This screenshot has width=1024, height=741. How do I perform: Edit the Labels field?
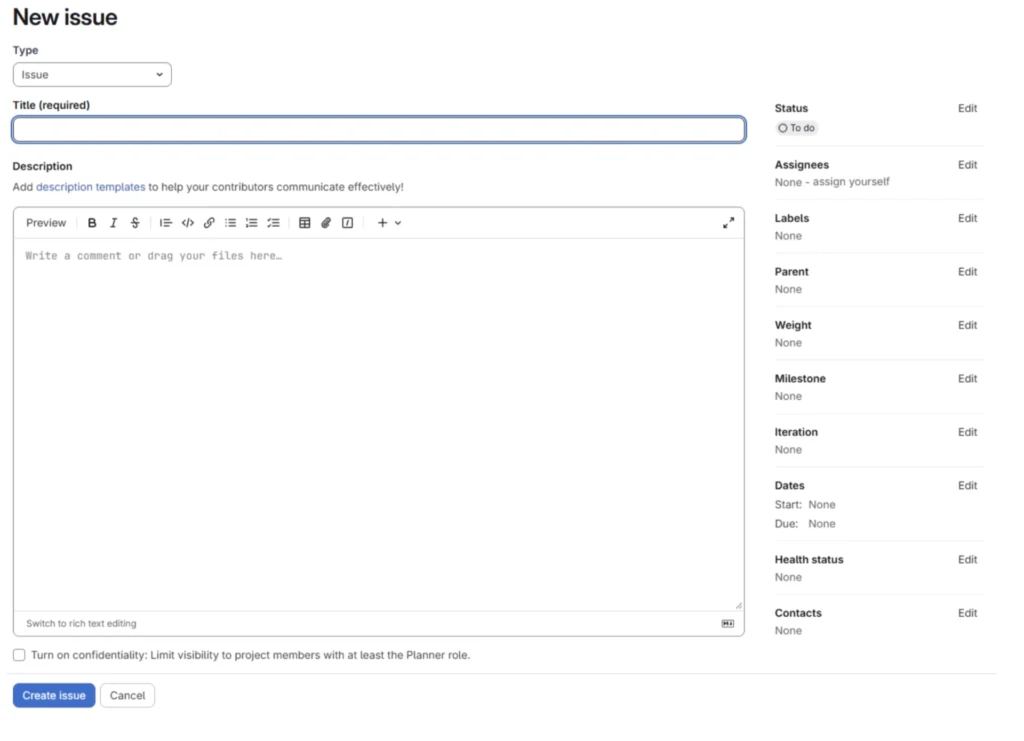(967, 219)
